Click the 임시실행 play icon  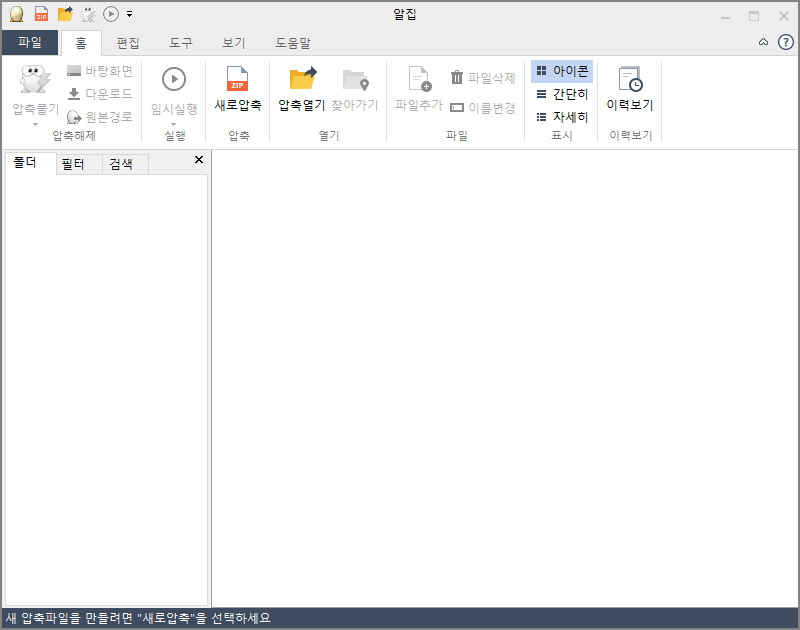pyautogui.click(x=174, y=80)
